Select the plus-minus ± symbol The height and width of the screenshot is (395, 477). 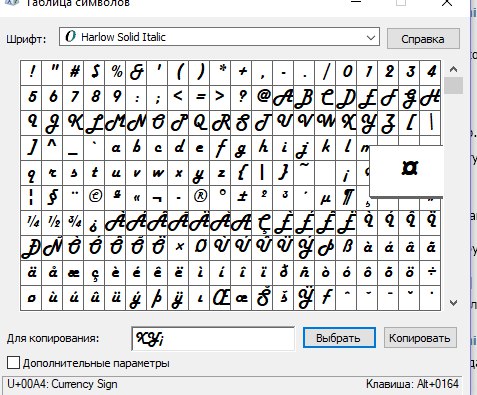(241, 197)
